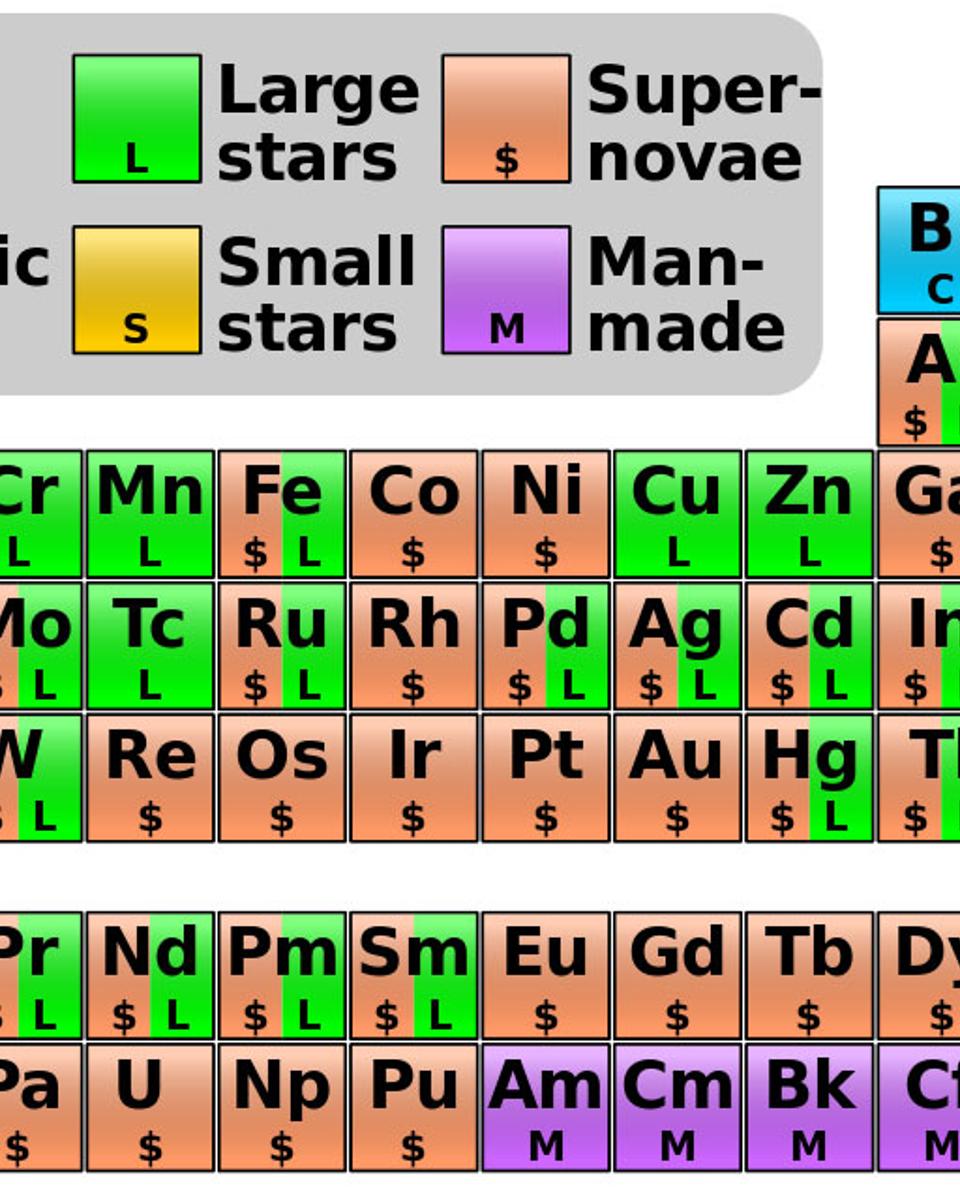
Task: Select the Co element tile
Action: [x=414, y=514]
